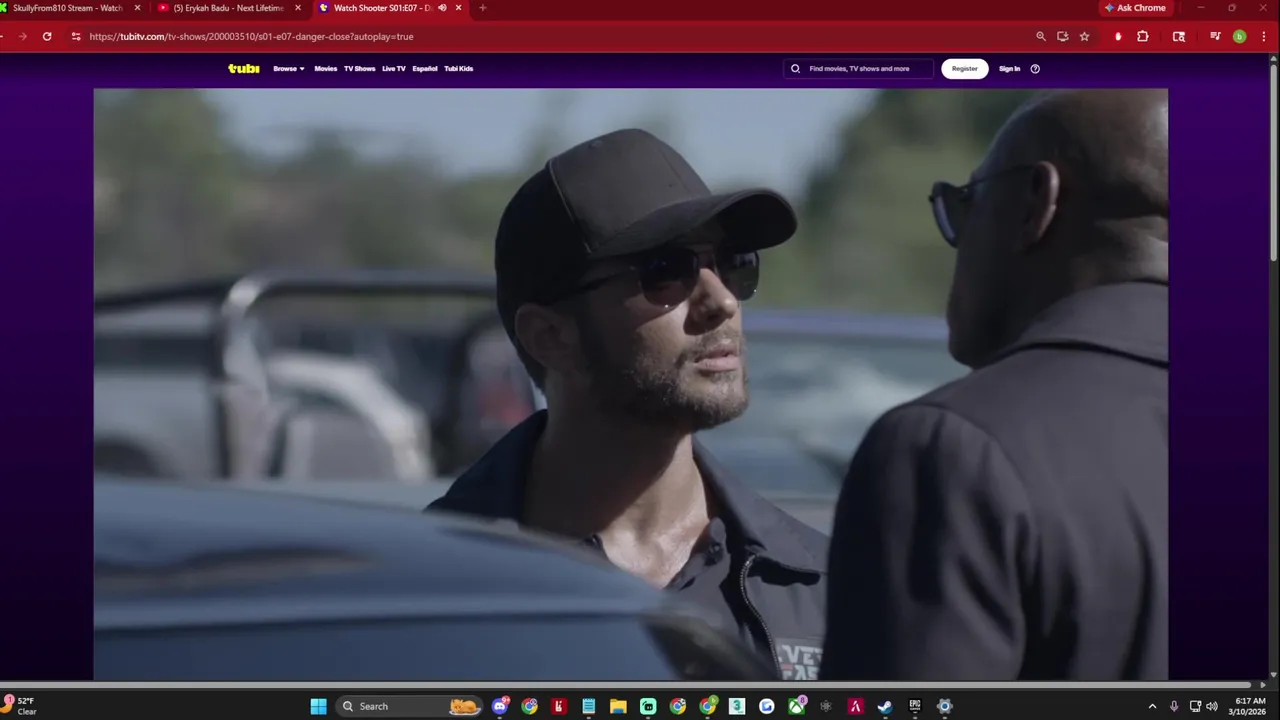View site information icon in address bar

pyautogui.click(x=76, y=36)
